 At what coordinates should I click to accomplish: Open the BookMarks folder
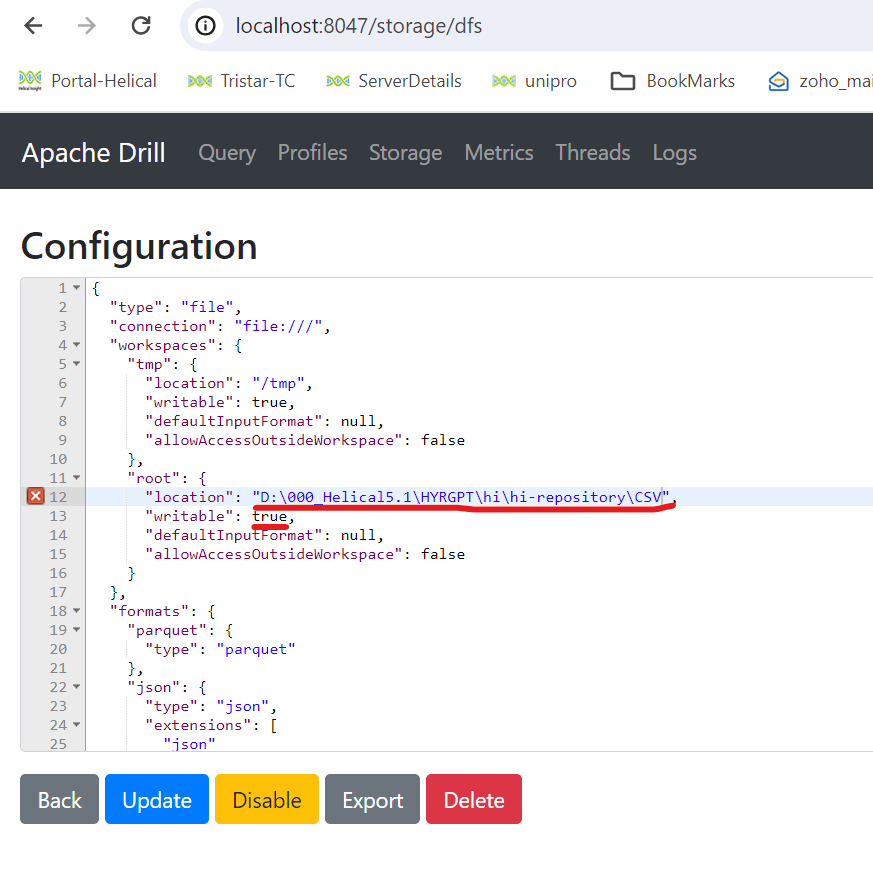[x=672, y=81]
